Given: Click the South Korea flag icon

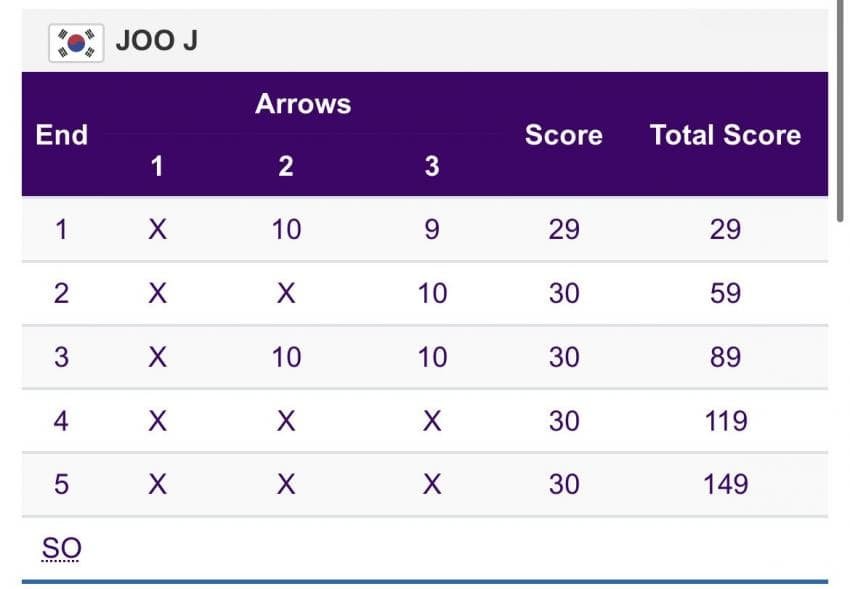Looking at the screenshot, I should pyautogui.click(x=76, y=43).
